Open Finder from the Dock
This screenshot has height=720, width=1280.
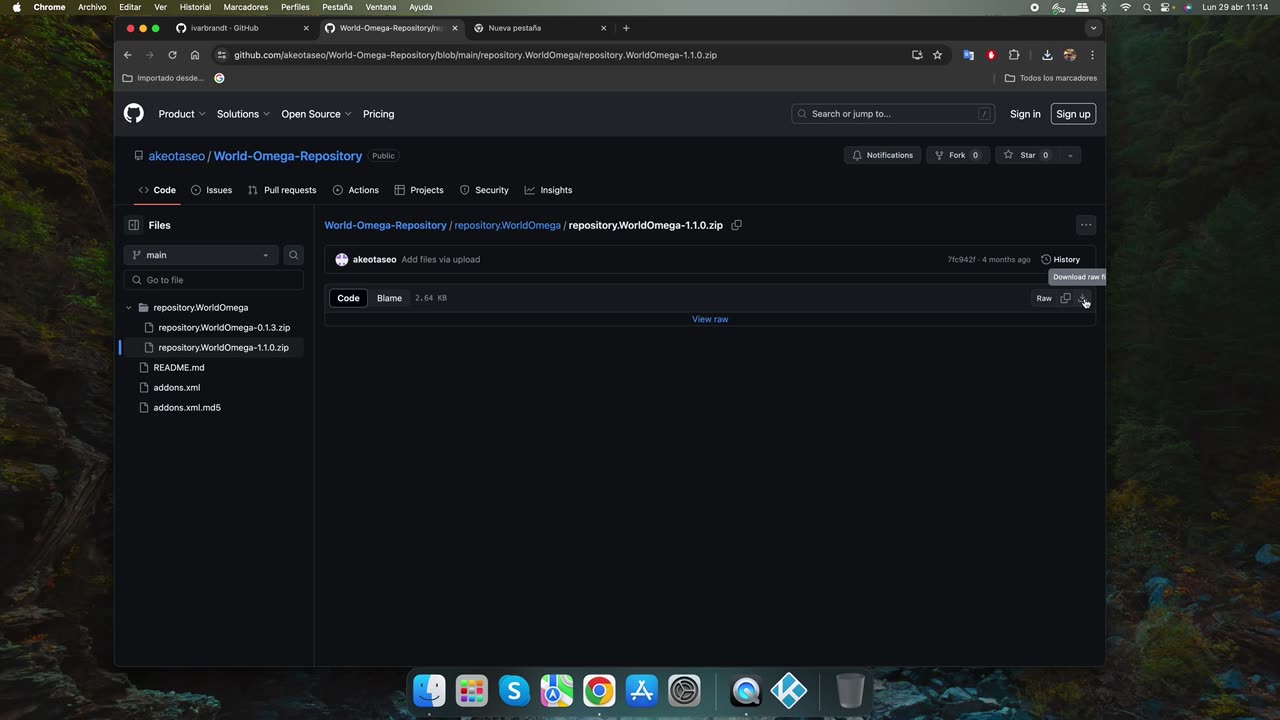(429, 691)
